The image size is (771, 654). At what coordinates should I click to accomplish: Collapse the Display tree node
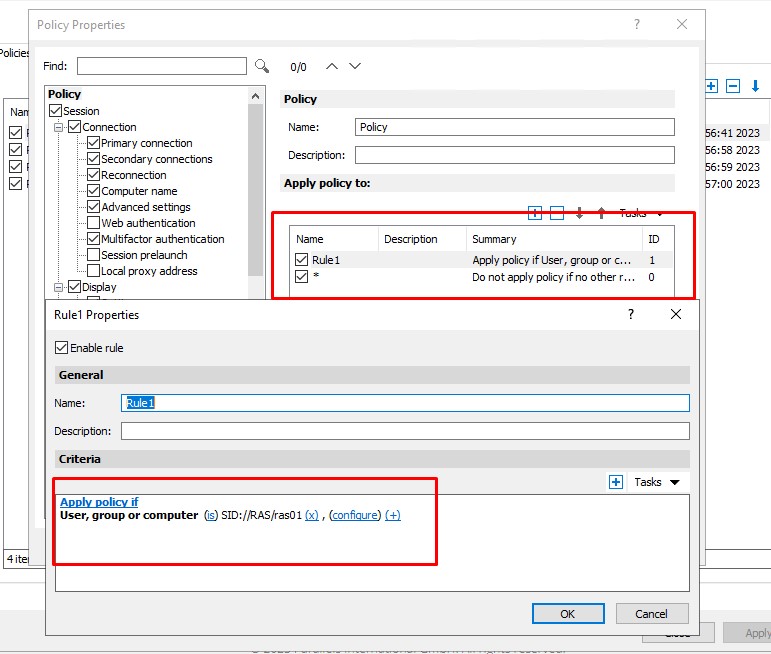pyautogui.click(x=59, y=287)
